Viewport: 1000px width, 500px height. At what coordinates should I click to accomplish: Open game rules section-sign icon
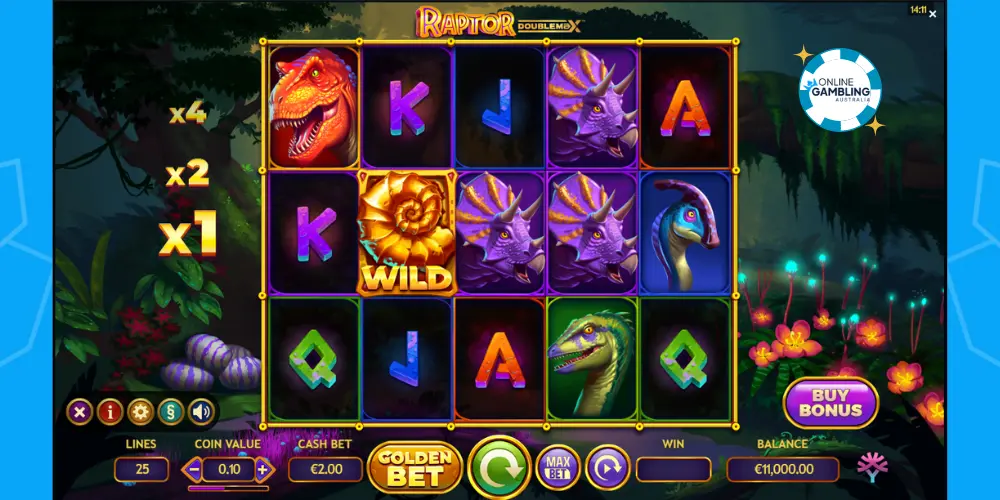171,412
